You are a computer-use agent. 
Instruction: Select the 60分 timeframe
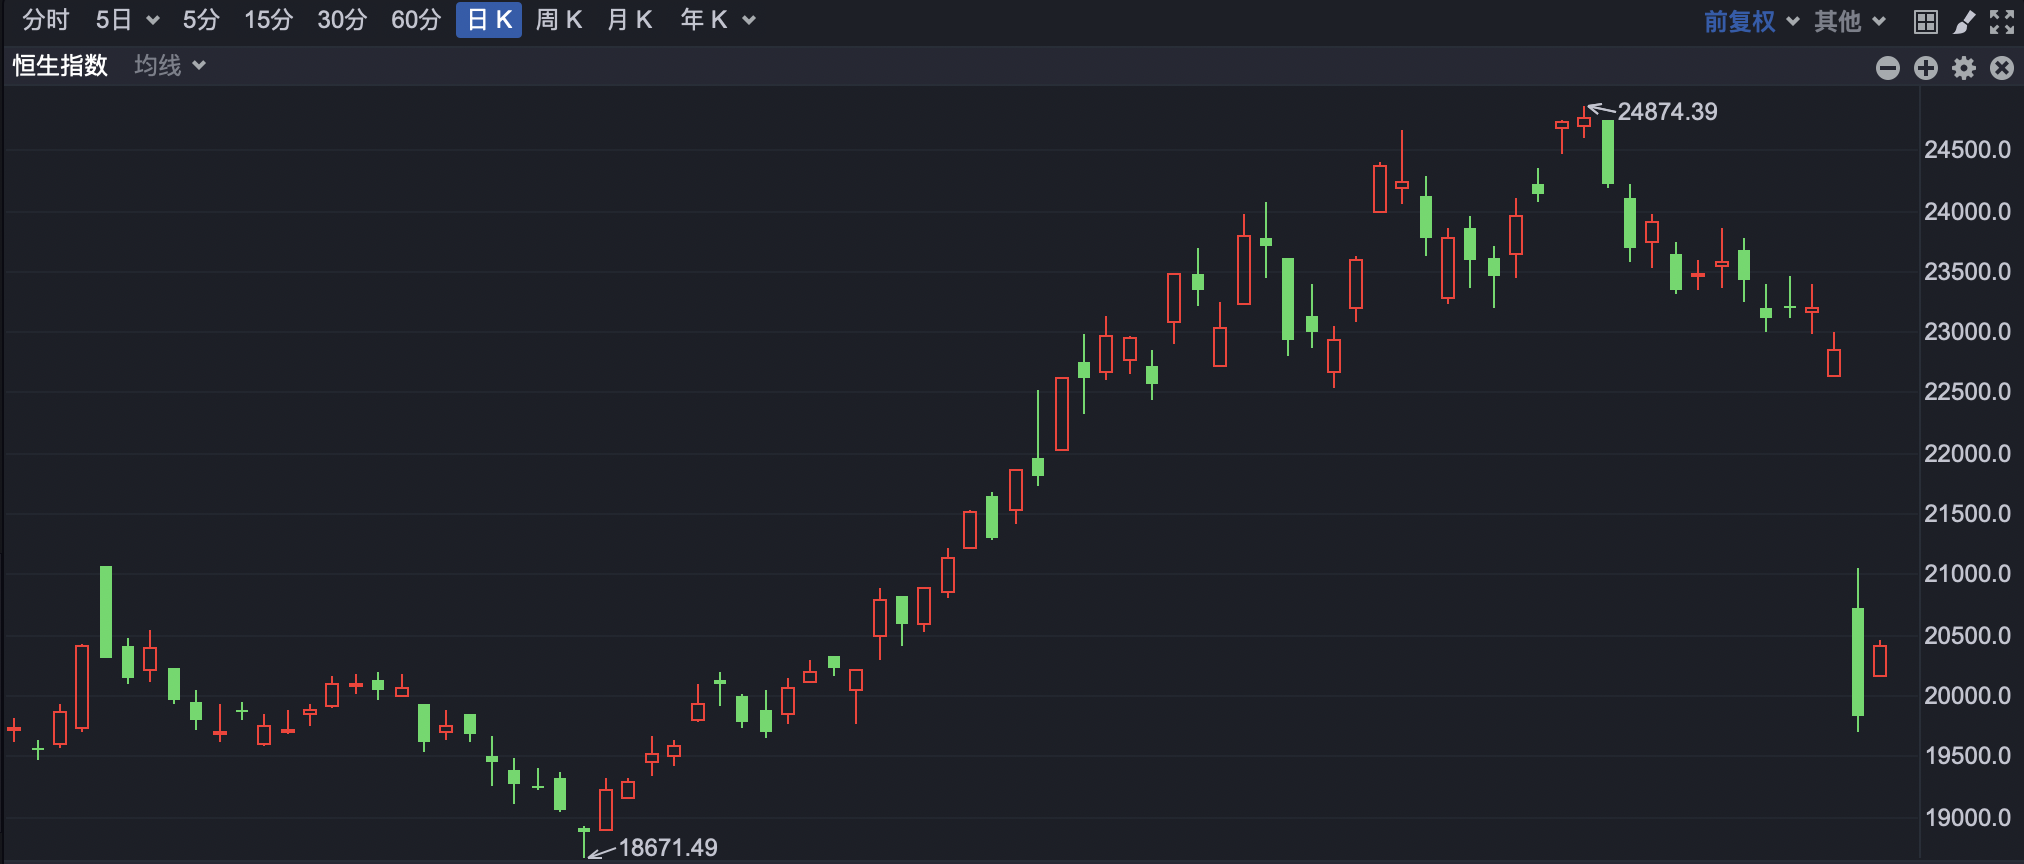[416, 20]
